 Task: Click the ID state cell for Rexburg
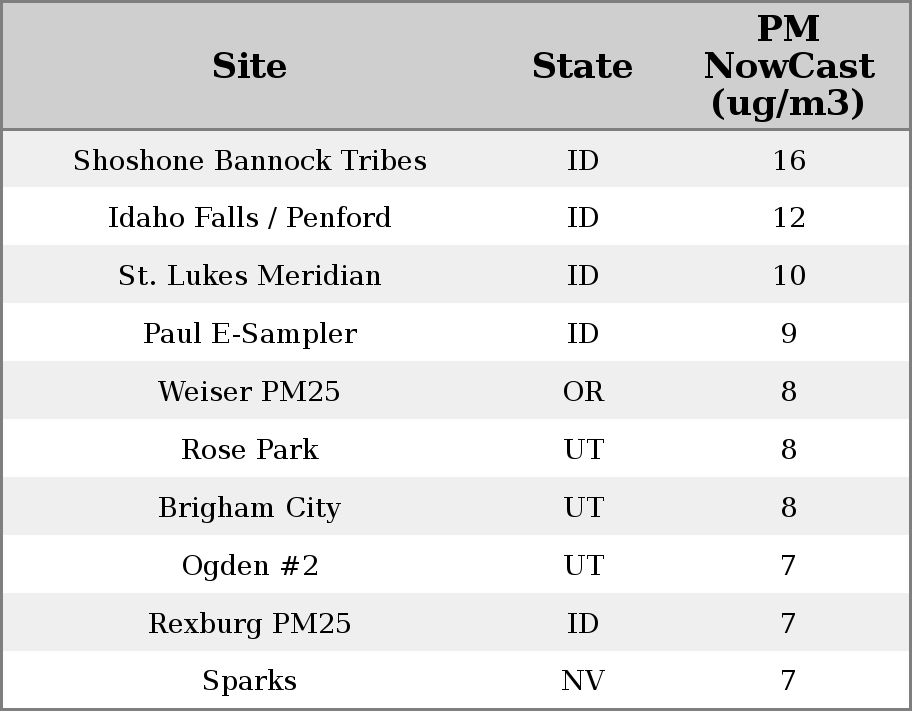click(x=583, y=624)
